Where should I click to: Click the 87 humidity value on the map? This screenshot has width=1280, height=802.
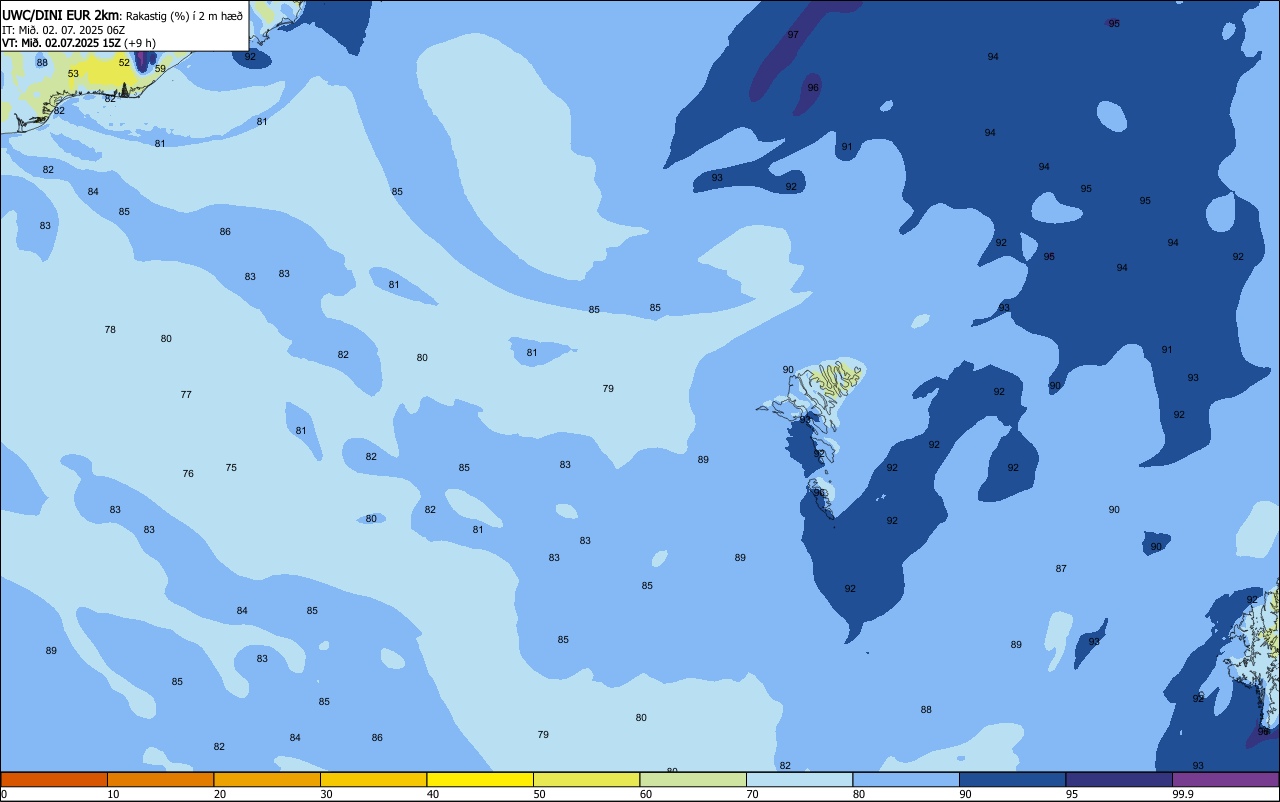[1061, 569]
